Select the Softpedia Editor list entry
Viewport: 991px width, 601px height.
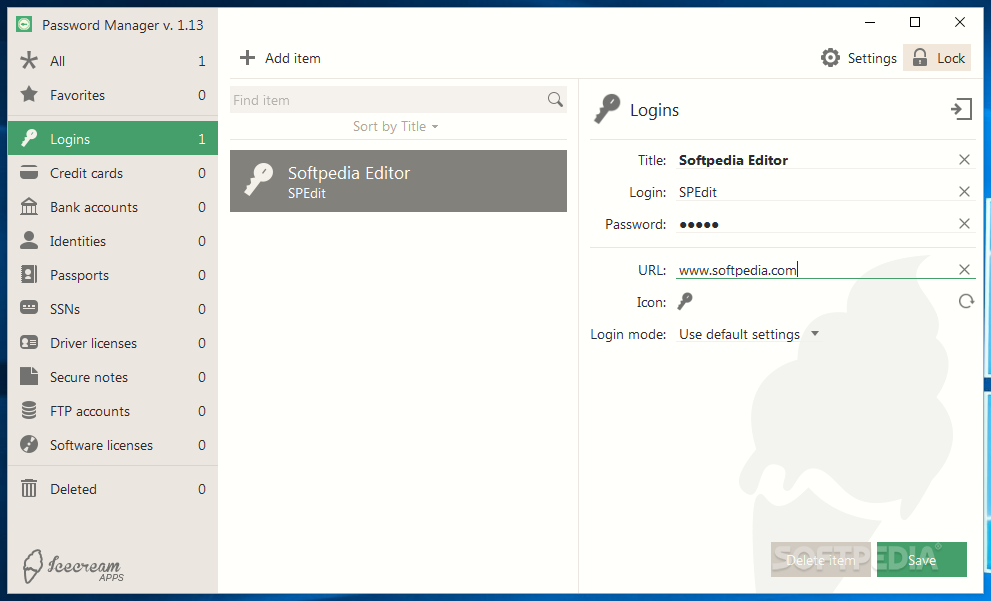click(398, 181)
